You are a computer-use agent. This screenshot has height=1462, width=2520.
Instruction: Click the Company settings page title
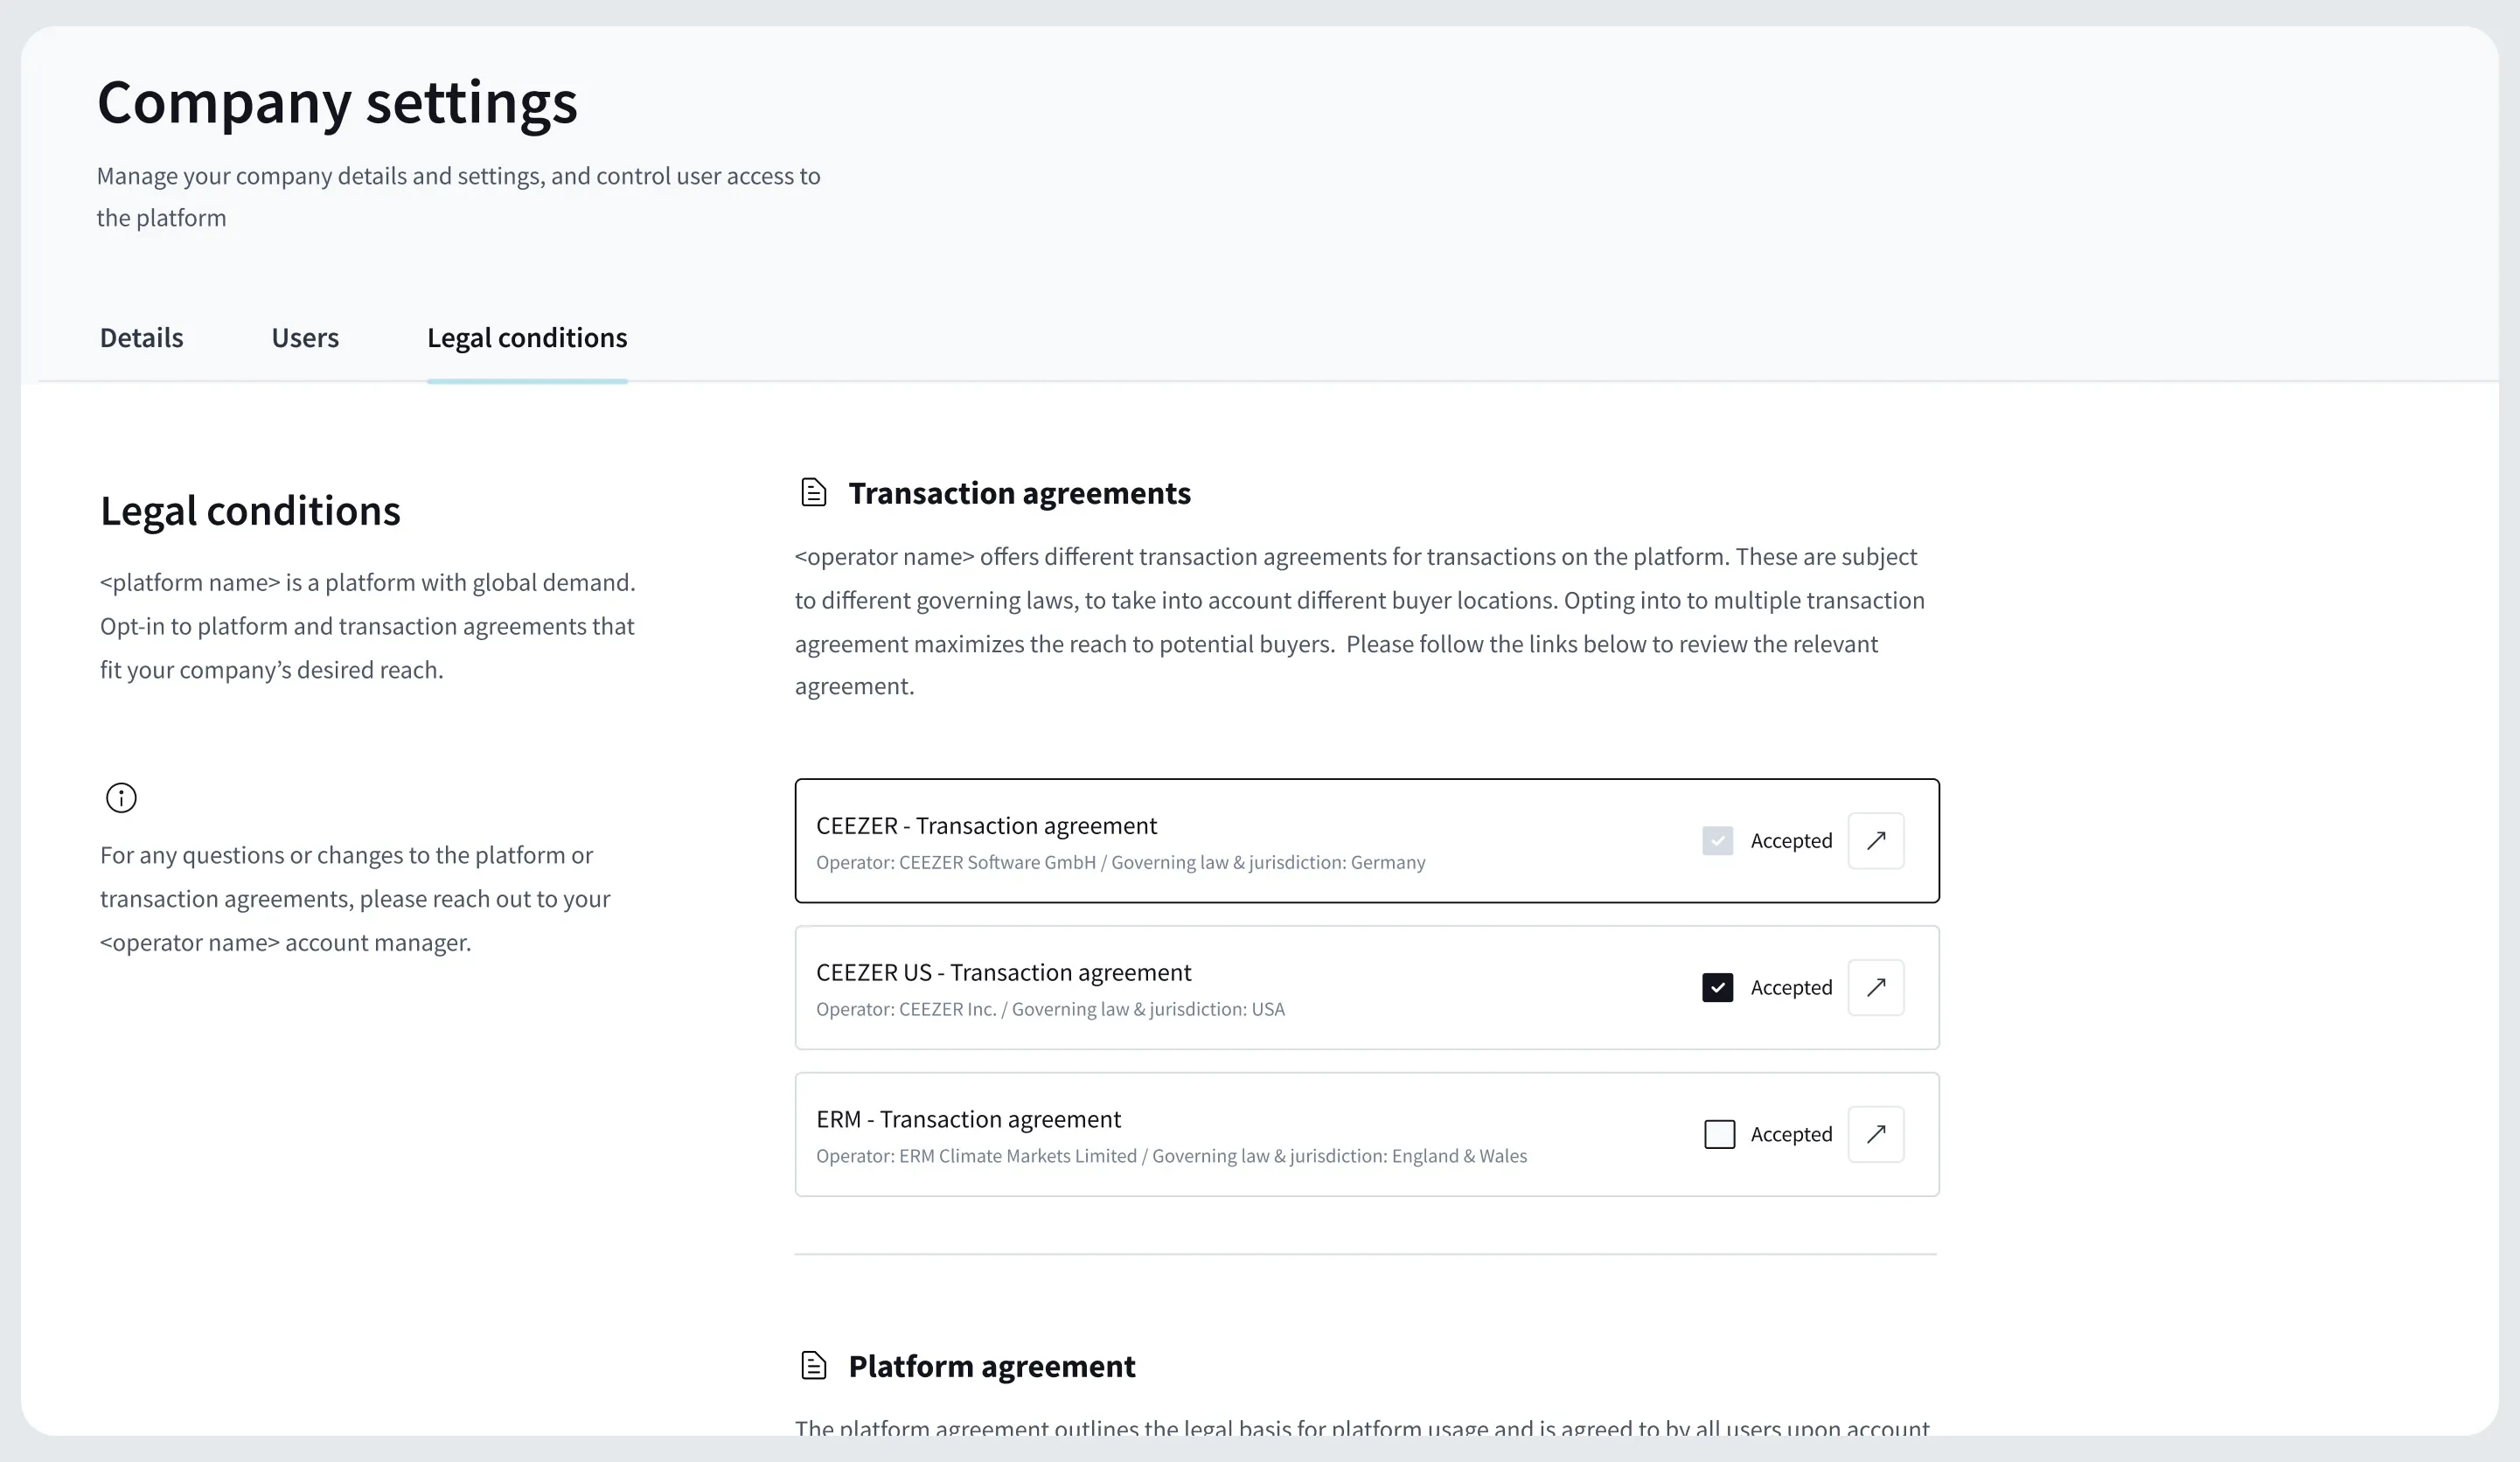tap(337, 102)
